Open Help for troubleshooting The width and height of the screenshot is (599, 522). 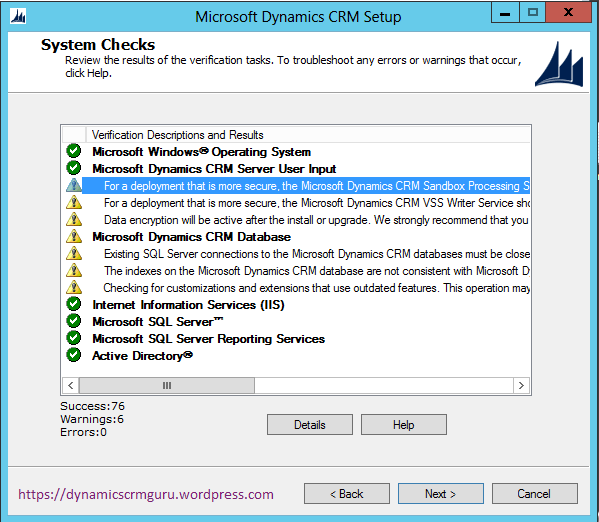pyautogui.click(x=404, y=425)
